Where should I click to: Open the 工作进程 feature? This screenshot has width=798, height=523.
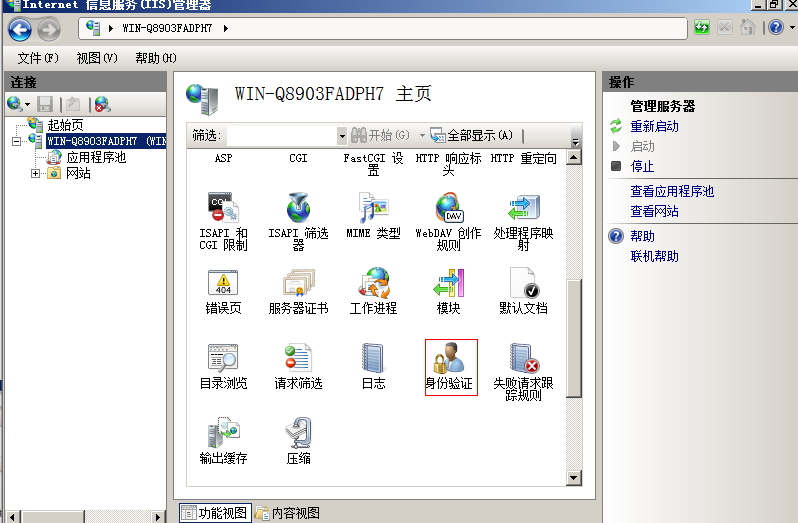[373, 290]
